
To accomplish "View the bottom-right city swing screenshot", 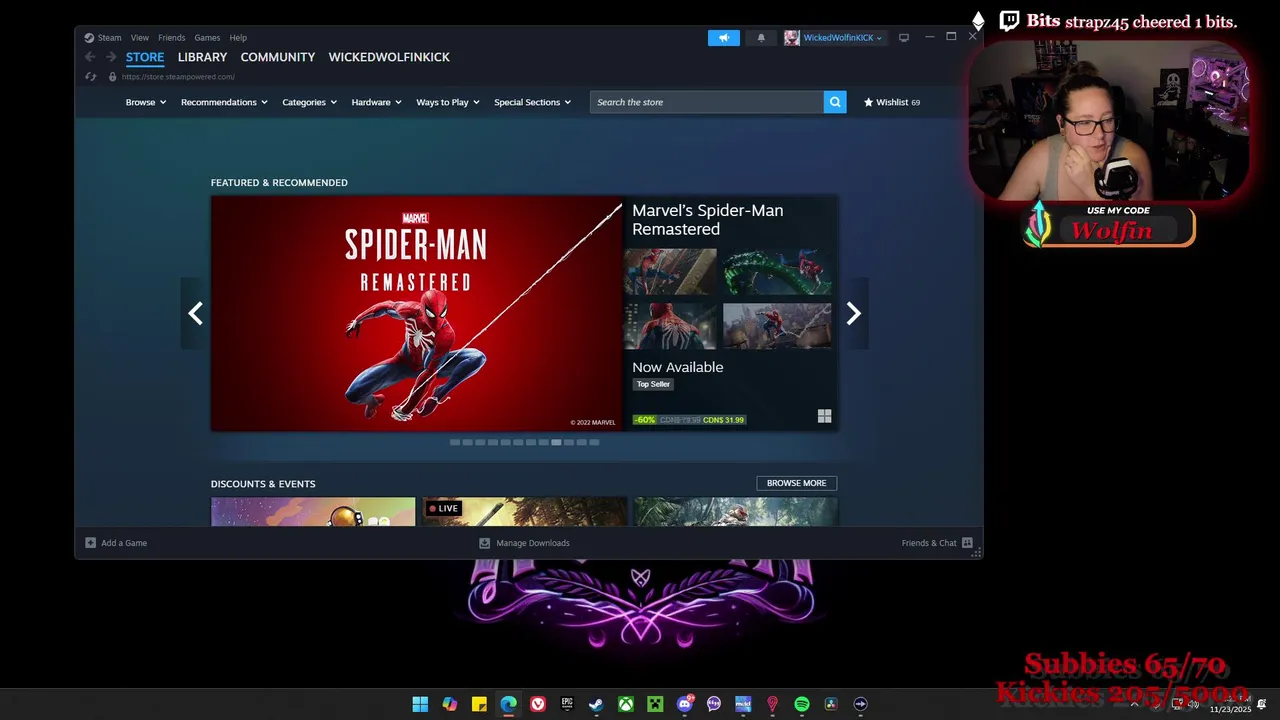I will [777, 325].
